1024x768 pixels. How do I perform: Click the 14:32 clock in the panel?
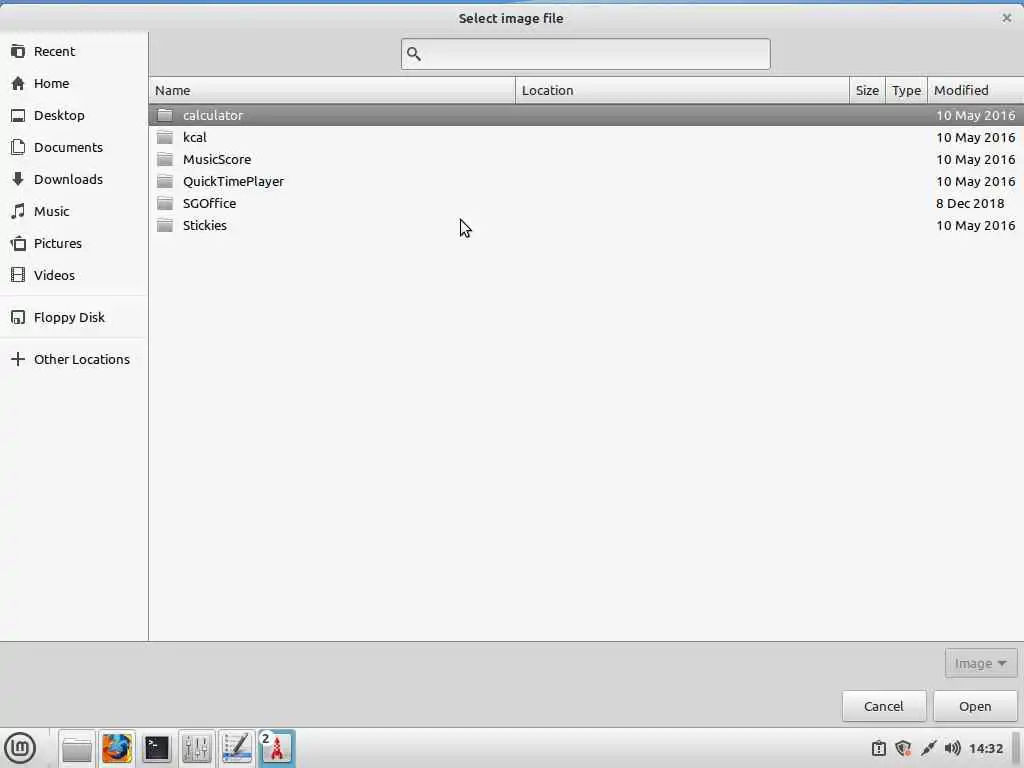click(x=985, y=748)
